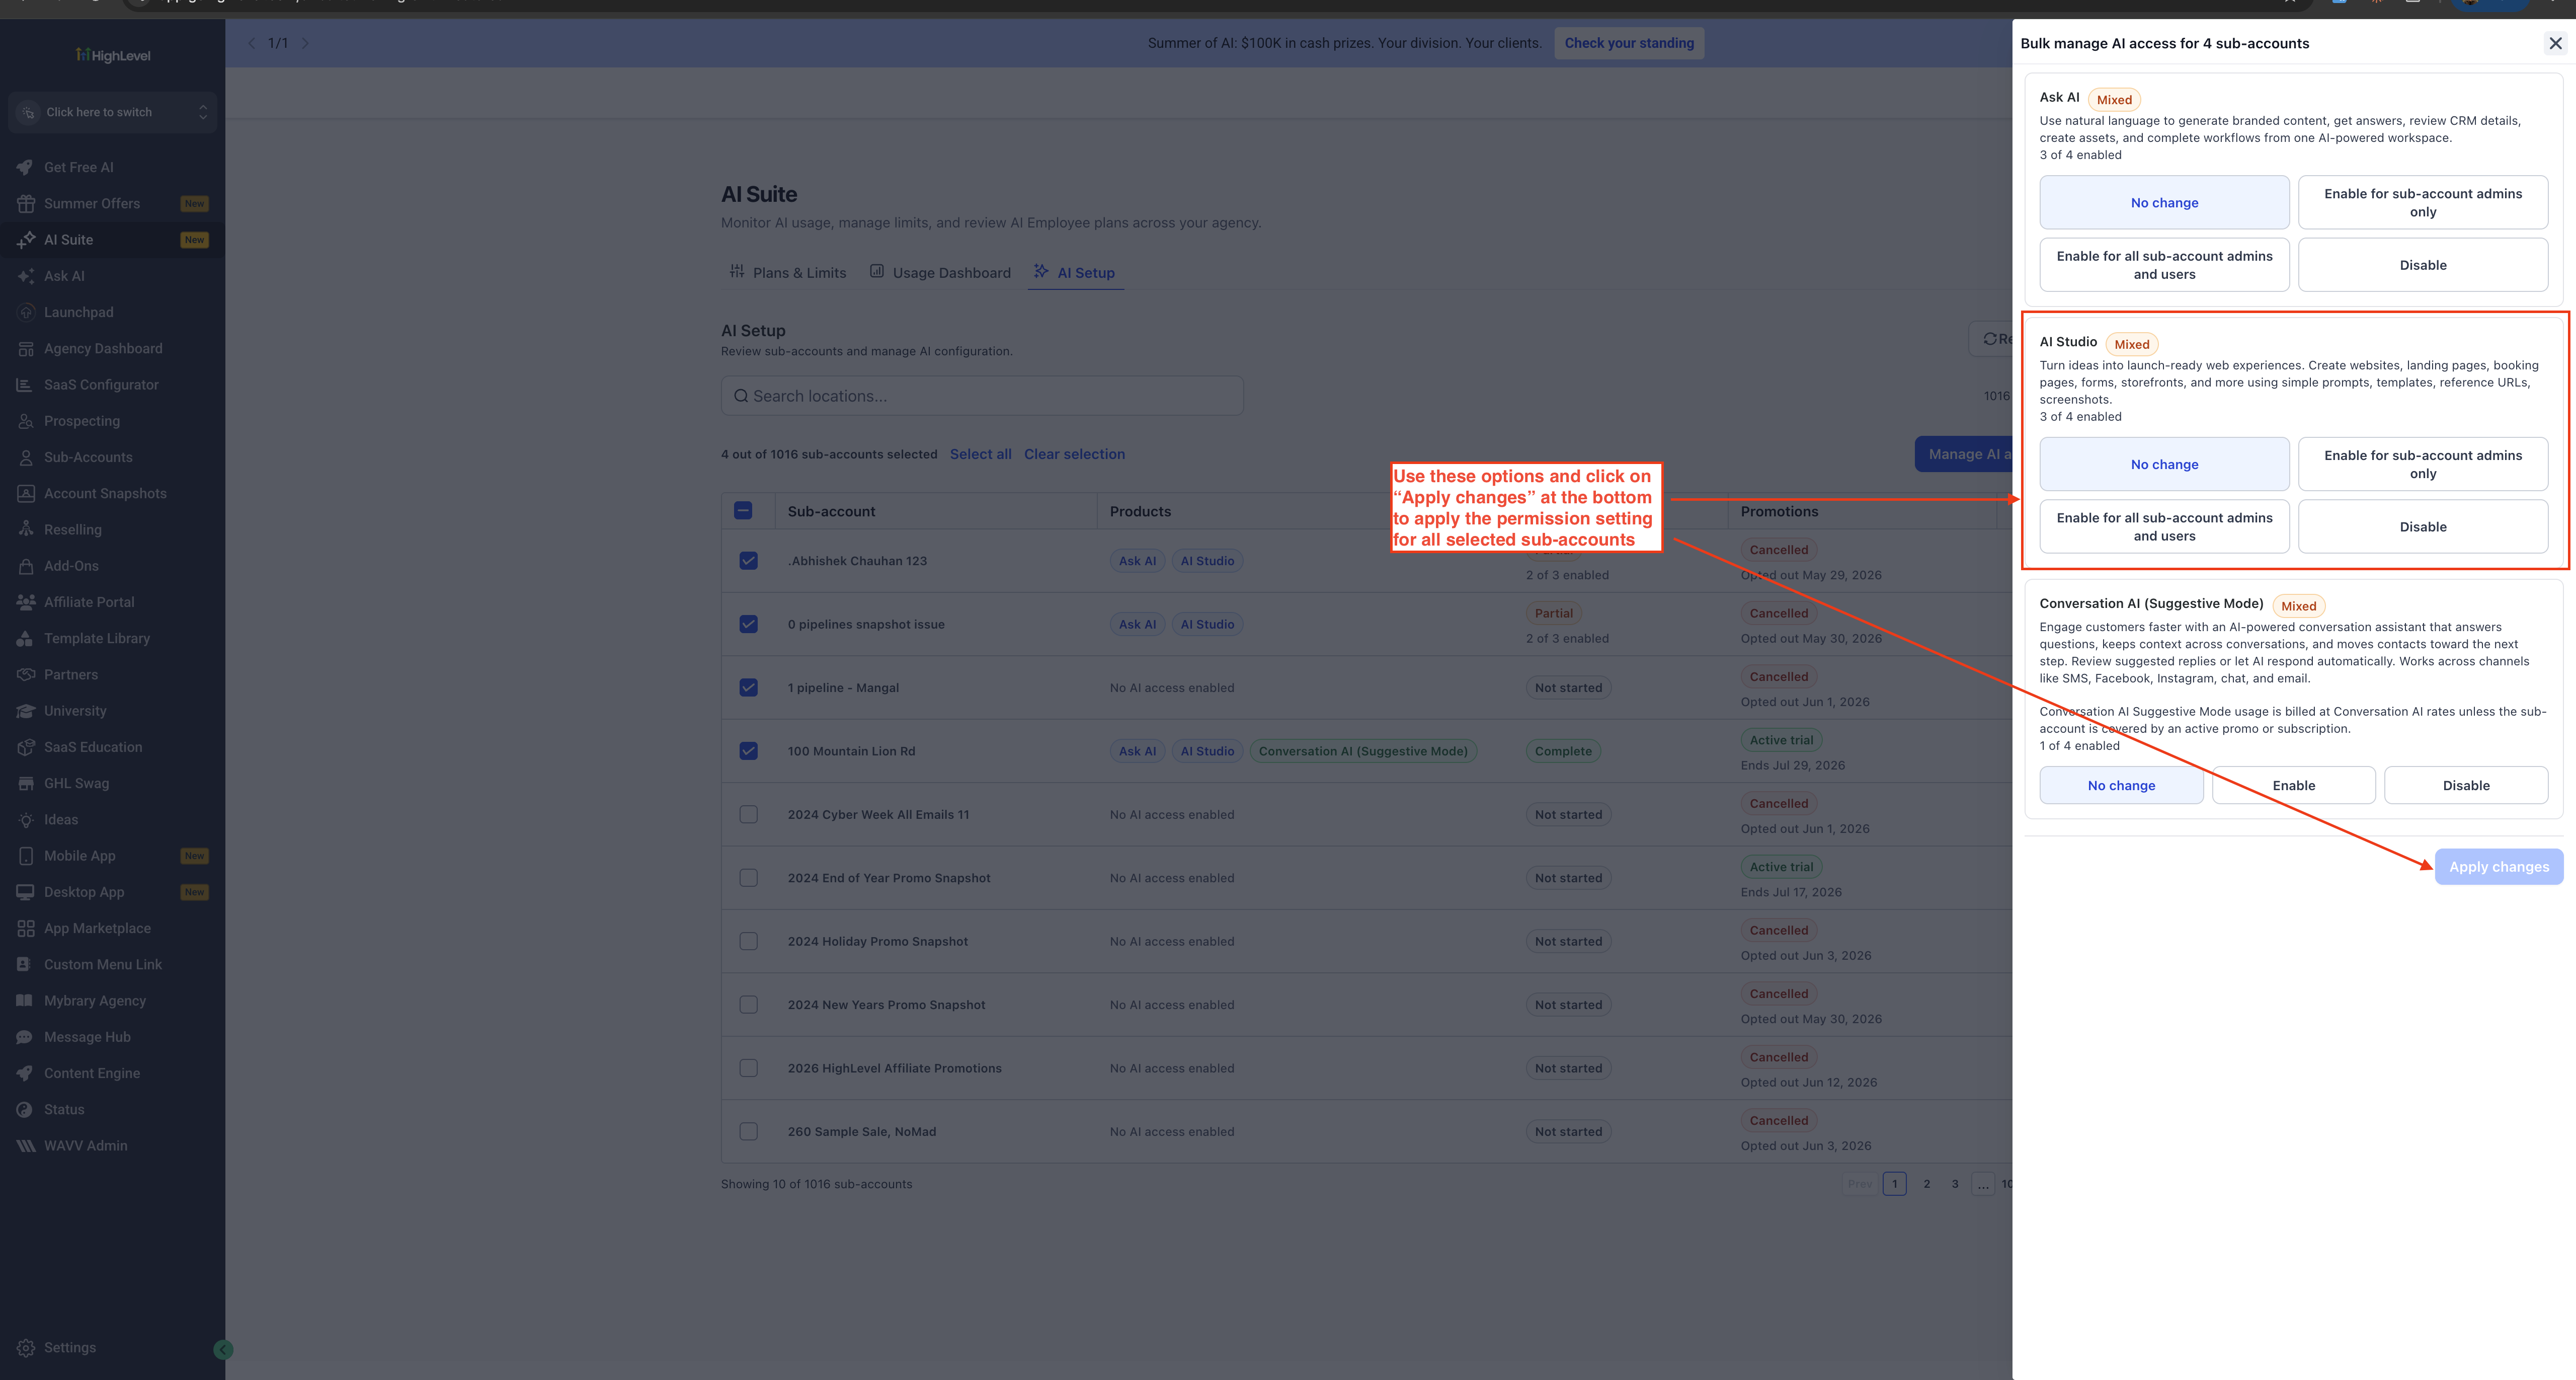Focus the Search locations input field
Viewport: 2576px width, 1380px height.
pyautogui.click(x=982, y=396)
